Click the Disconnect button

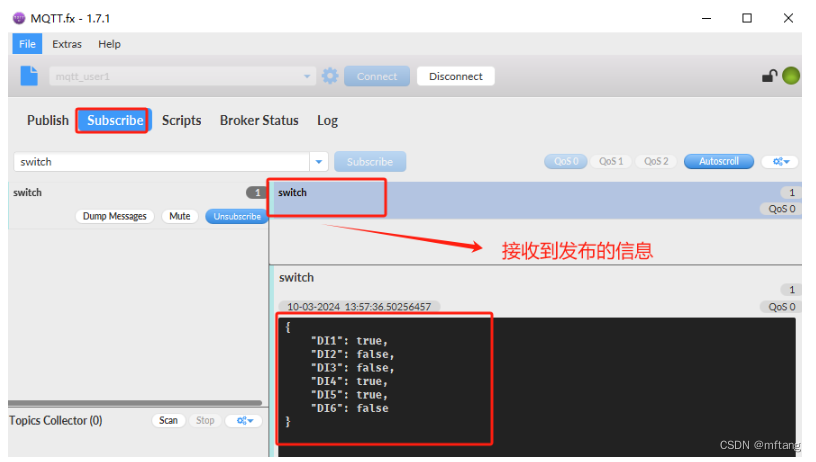click(x=455, y=76)
